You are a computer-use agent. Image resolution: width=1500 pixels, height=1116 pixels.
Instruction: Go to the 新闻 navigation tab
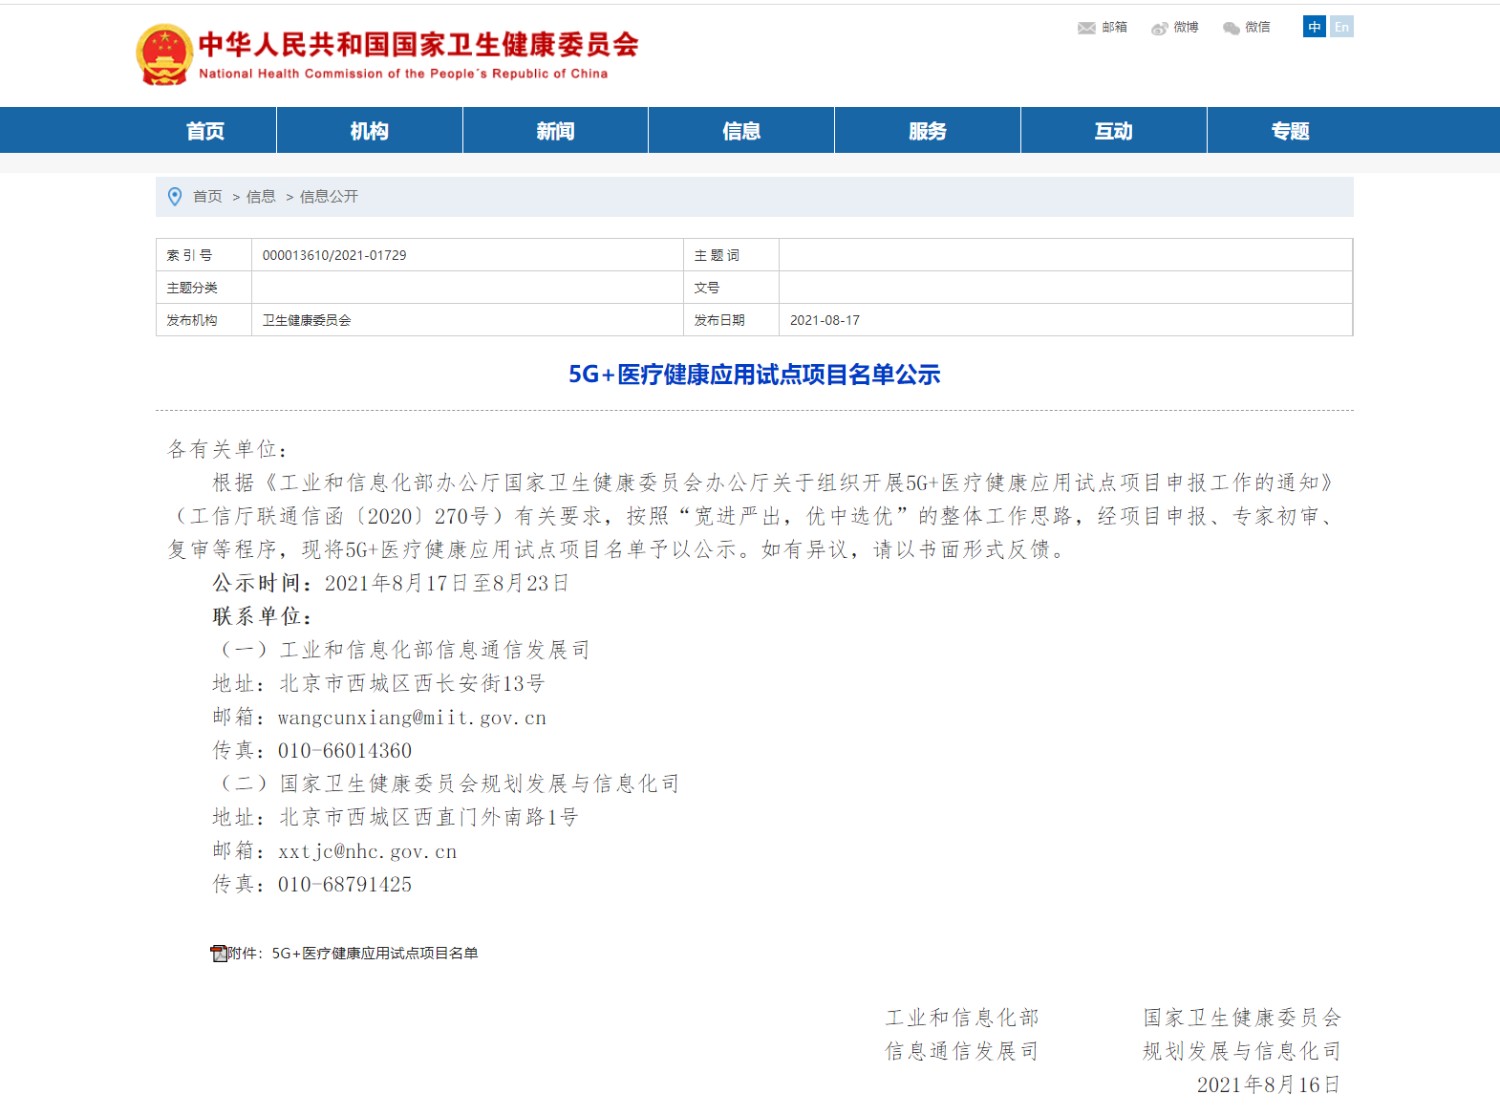click(555, 131)
